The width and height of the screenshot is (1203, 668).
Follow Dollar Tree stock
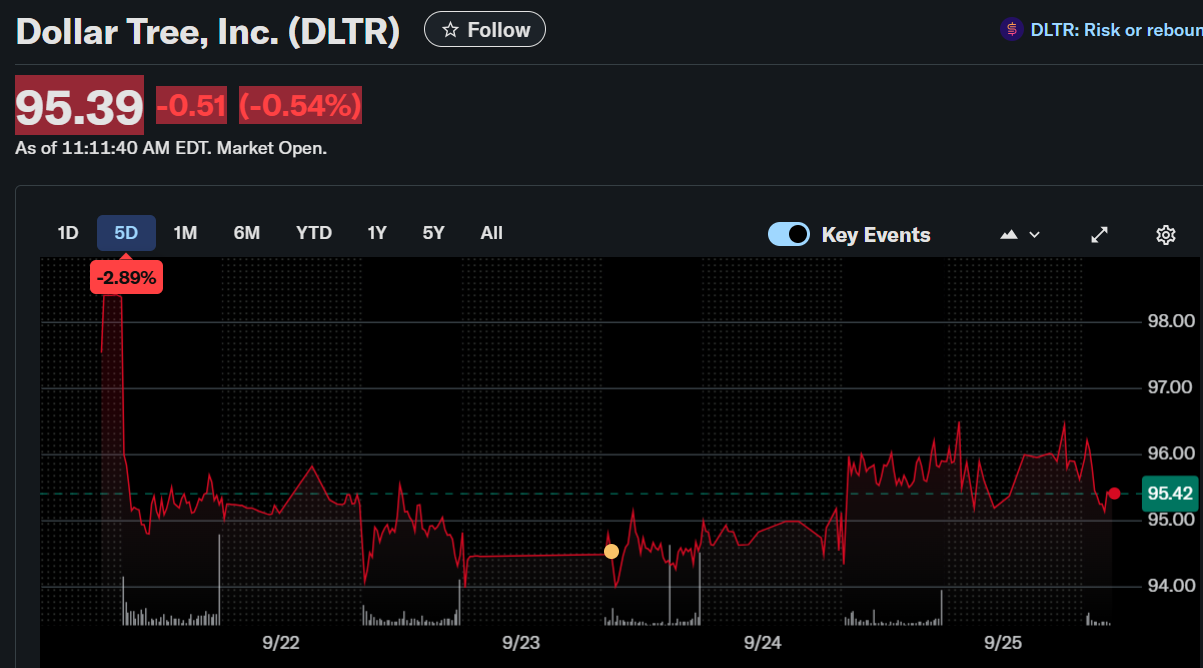click(x=485, y=30)
